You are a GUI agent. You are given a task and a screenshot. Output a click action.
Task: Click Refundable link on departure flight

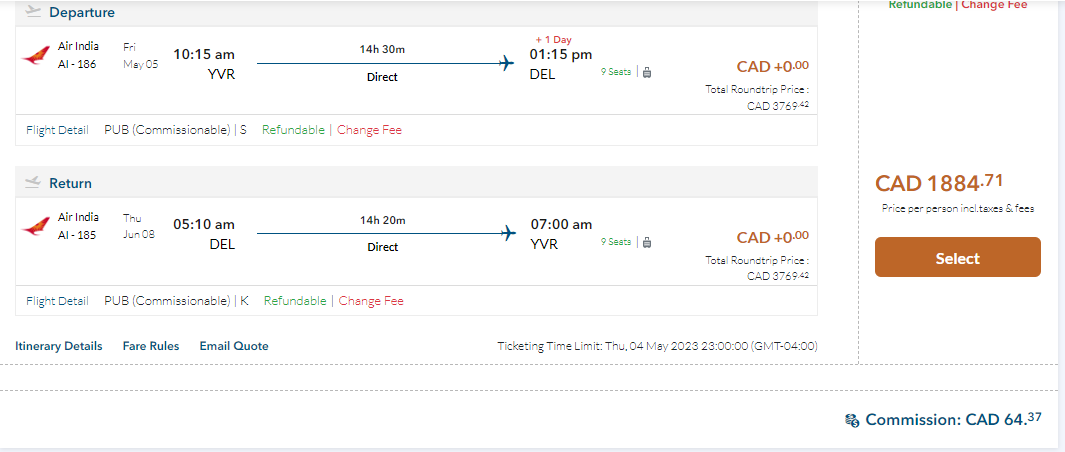coord(293,130)
